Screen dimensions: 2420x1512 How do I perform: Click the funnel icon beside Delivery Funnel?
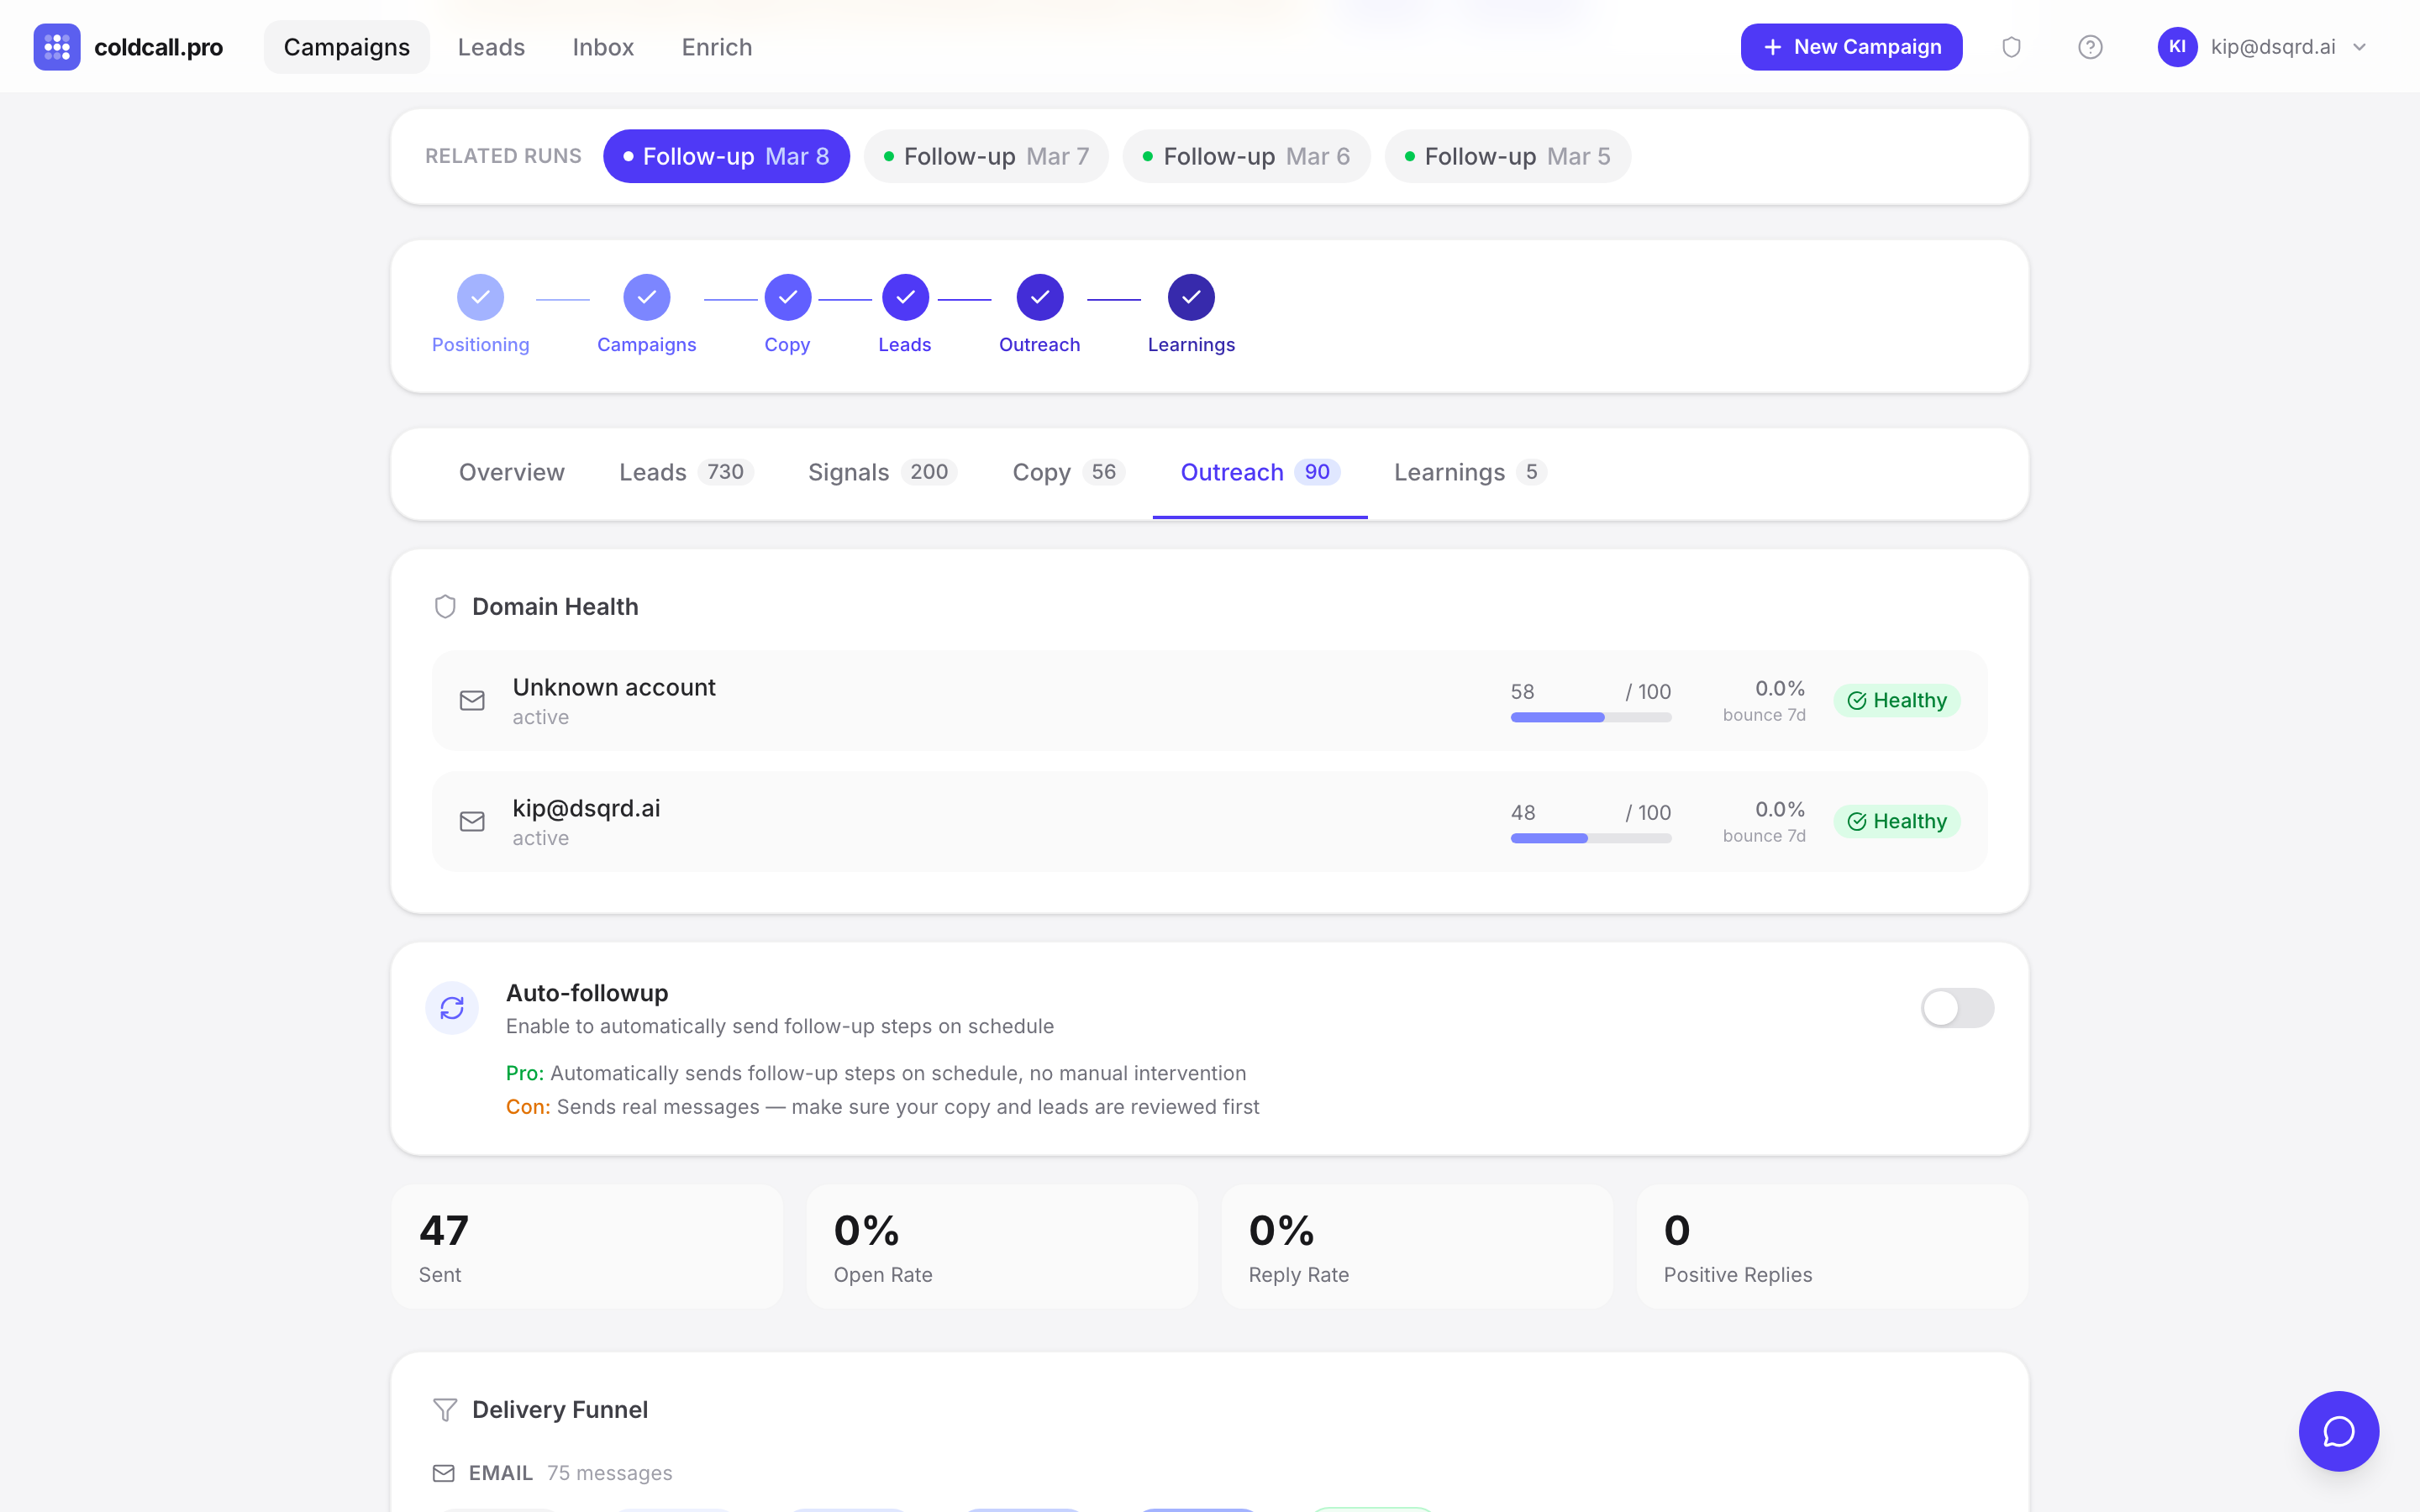(x=445, y=1409)
